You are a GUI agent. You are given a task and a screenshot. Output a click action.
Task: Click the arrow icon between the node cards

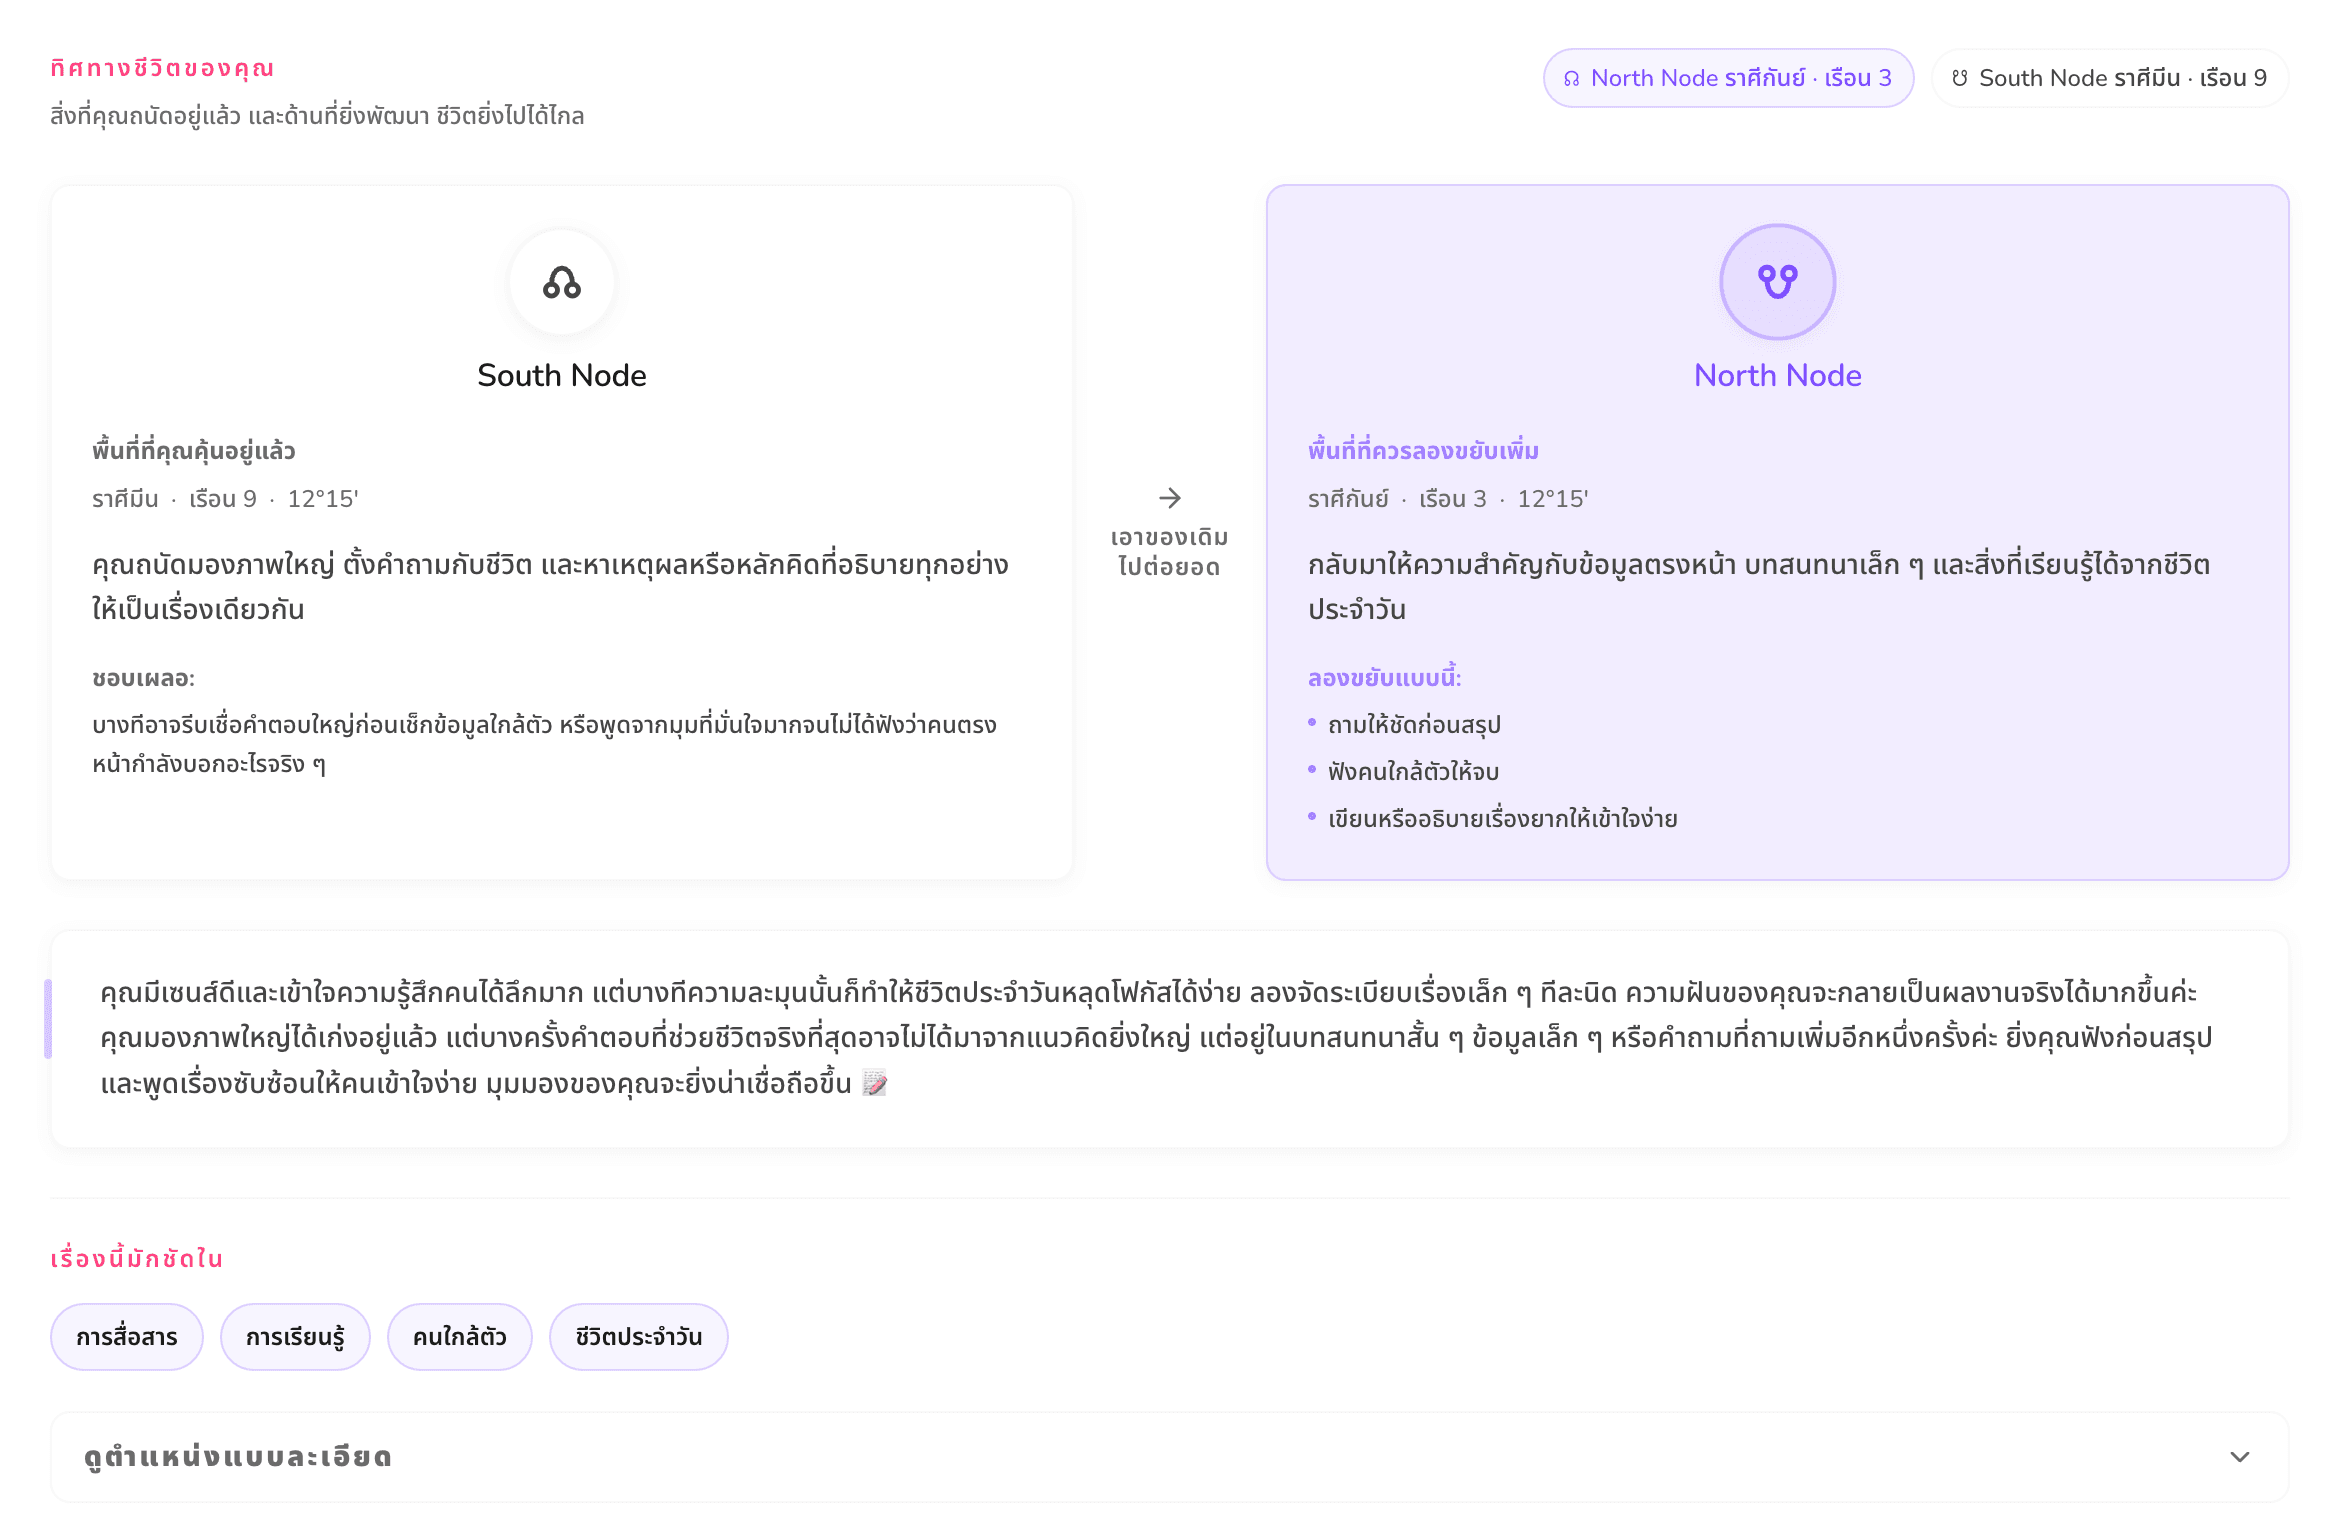click(1170, 498)
